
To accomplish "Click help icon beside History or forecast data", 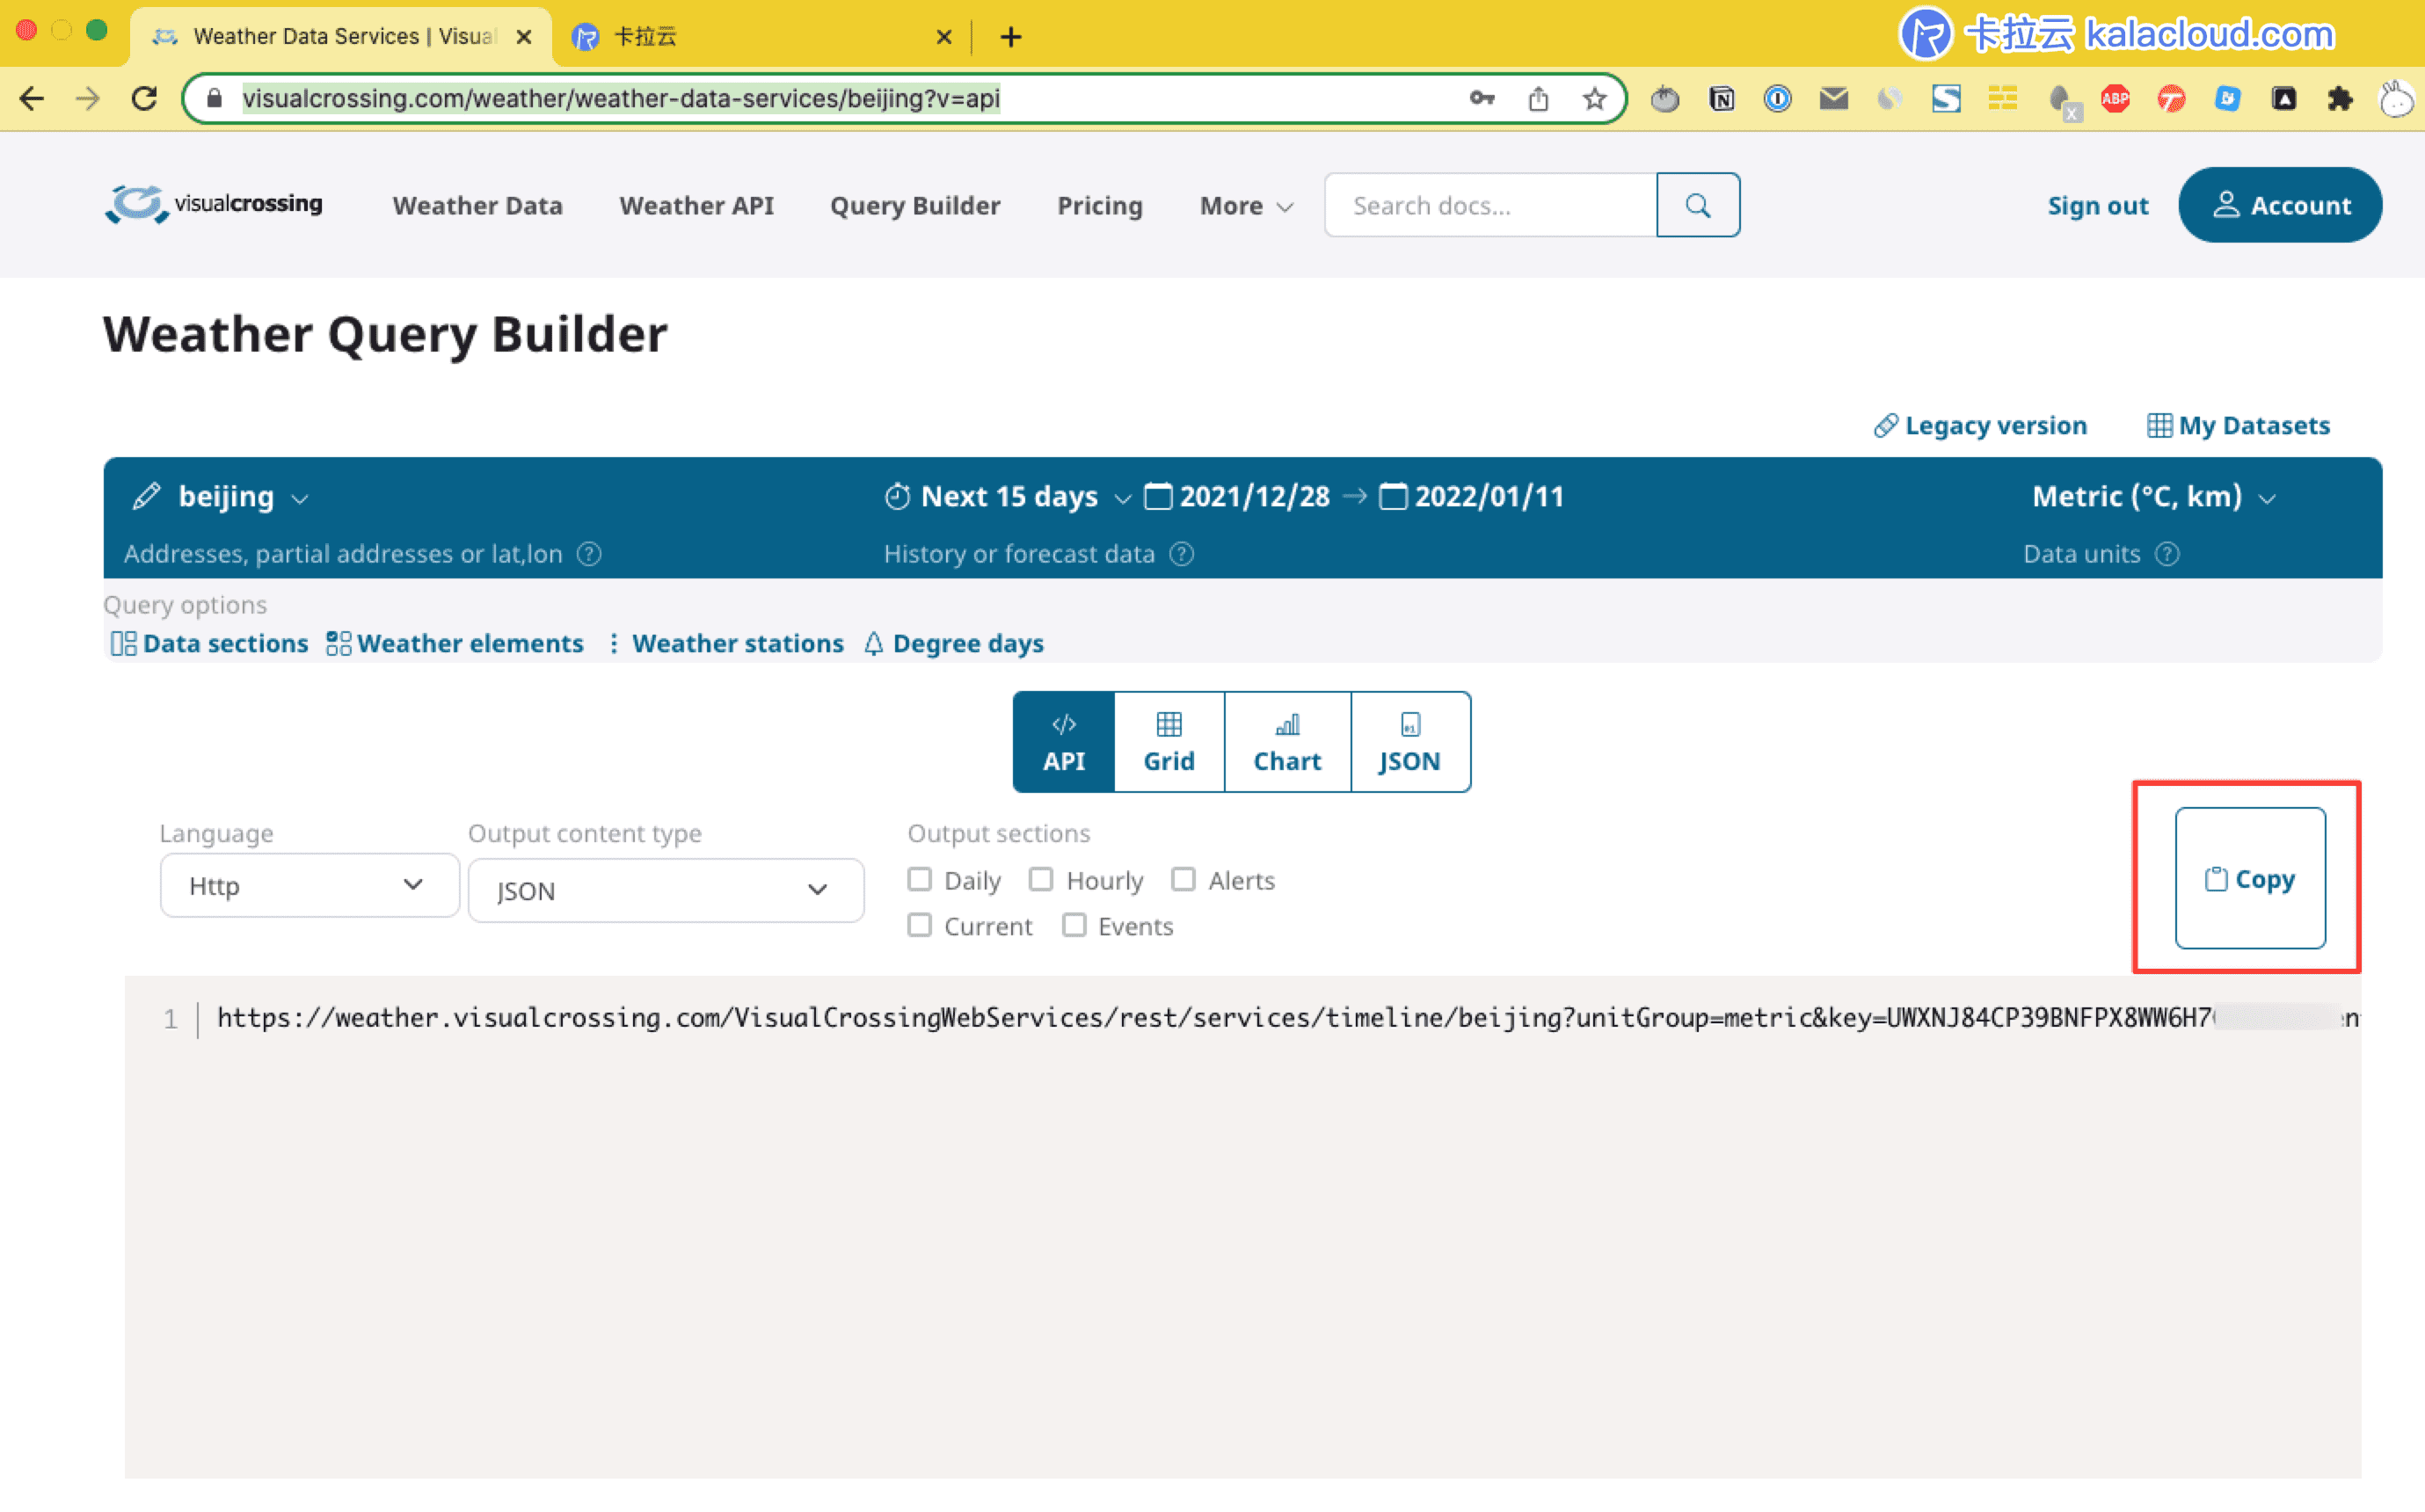I will (x=1181, y=554).
